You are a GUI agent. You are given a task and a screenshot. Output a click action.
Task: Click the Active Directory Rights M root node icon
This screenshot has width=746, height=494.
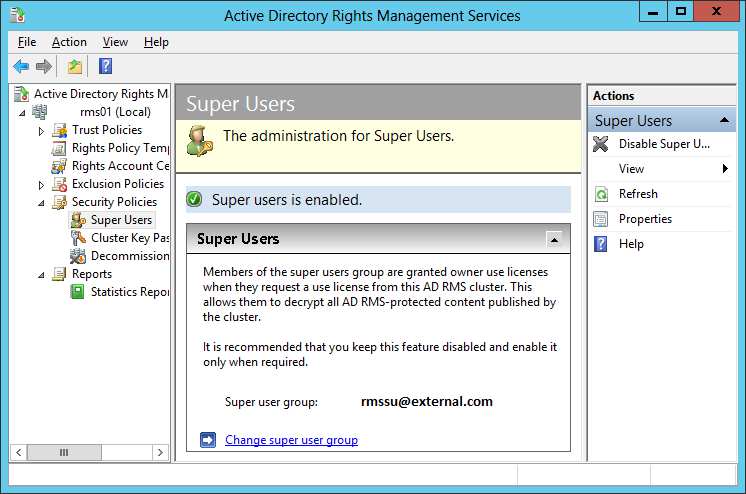[21, 94]
